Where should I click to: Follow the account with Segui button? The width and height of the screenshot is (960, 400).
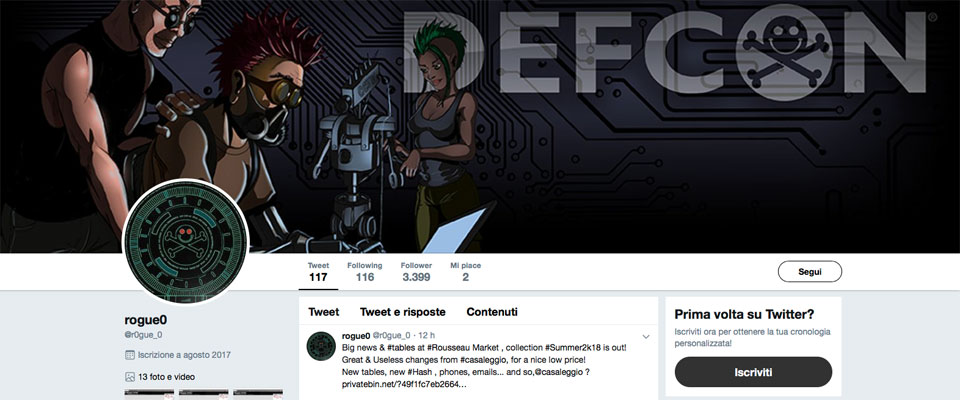coord(809,271)
